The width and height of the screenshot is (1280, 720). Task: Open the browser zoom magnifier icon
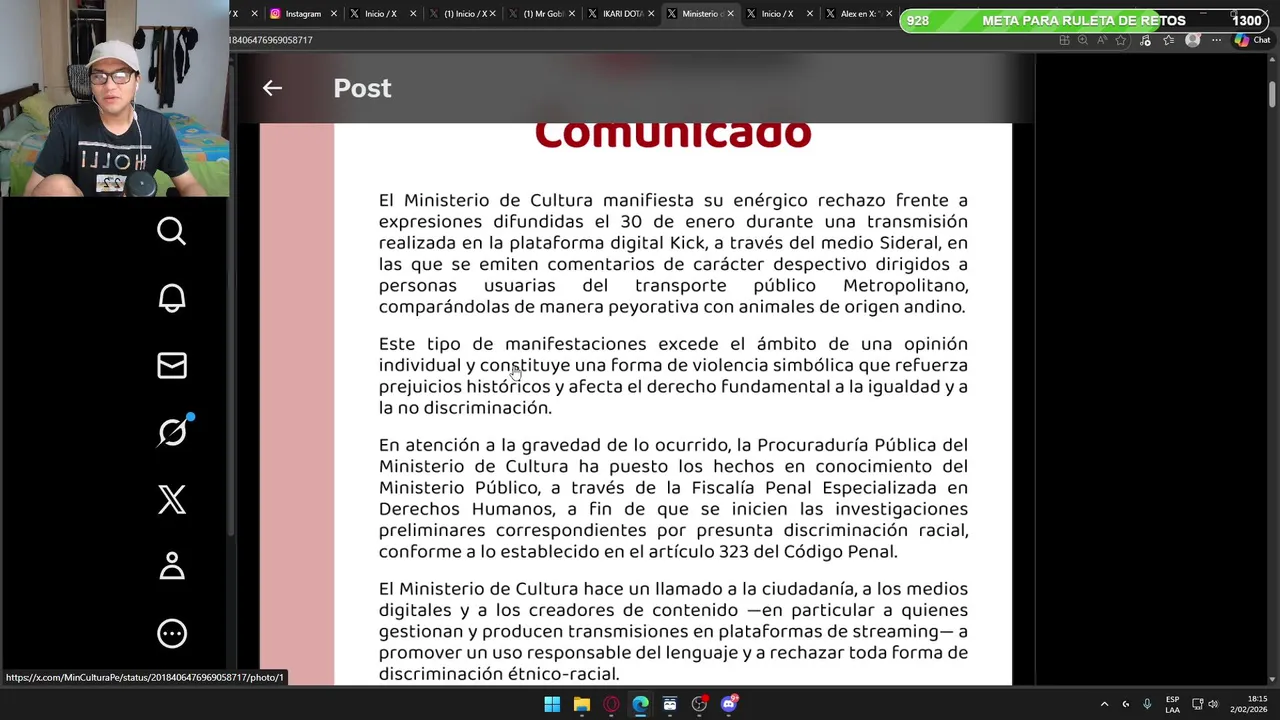click(1082, 40)
